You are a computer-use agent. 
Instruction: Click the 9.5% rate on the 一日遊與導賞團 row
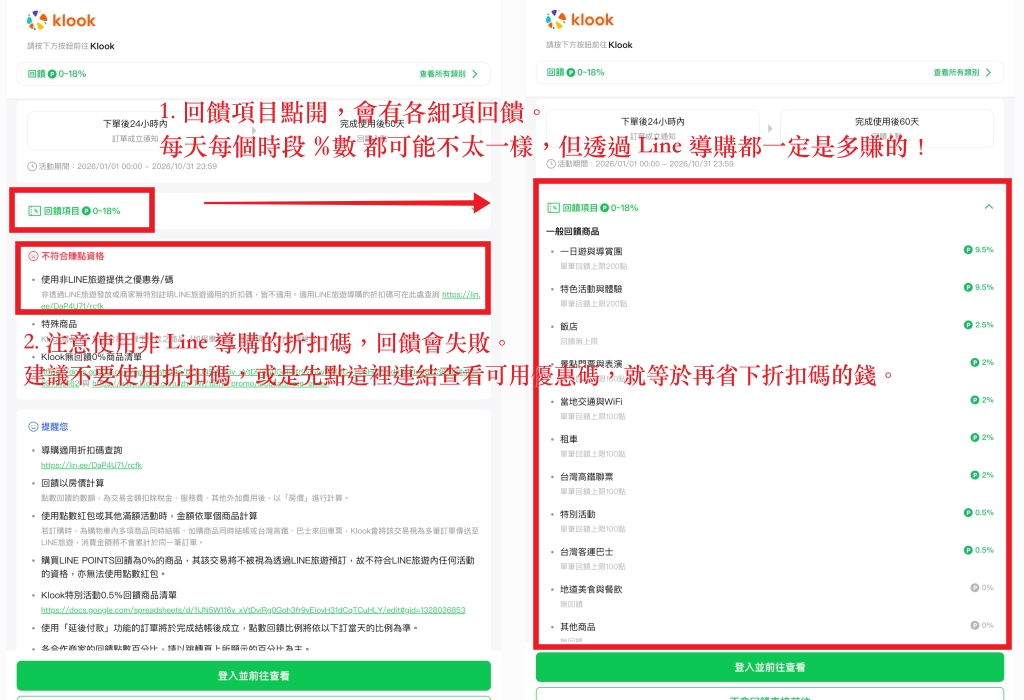[x=984, y=249]
